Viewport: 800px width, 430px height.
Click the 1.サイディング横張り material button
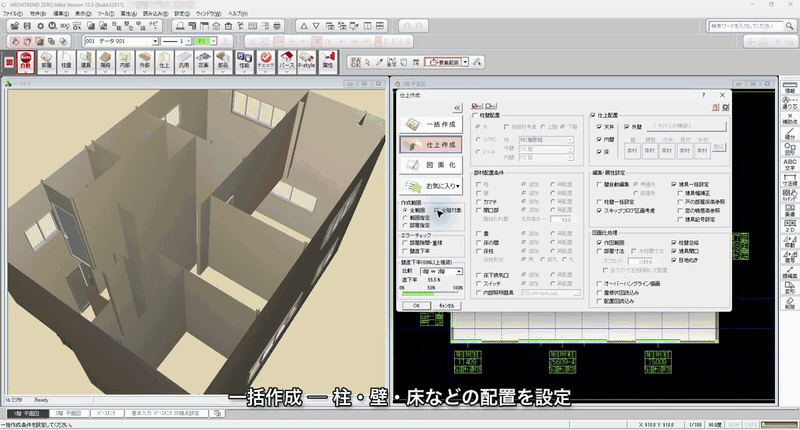[x=686, y=127]
